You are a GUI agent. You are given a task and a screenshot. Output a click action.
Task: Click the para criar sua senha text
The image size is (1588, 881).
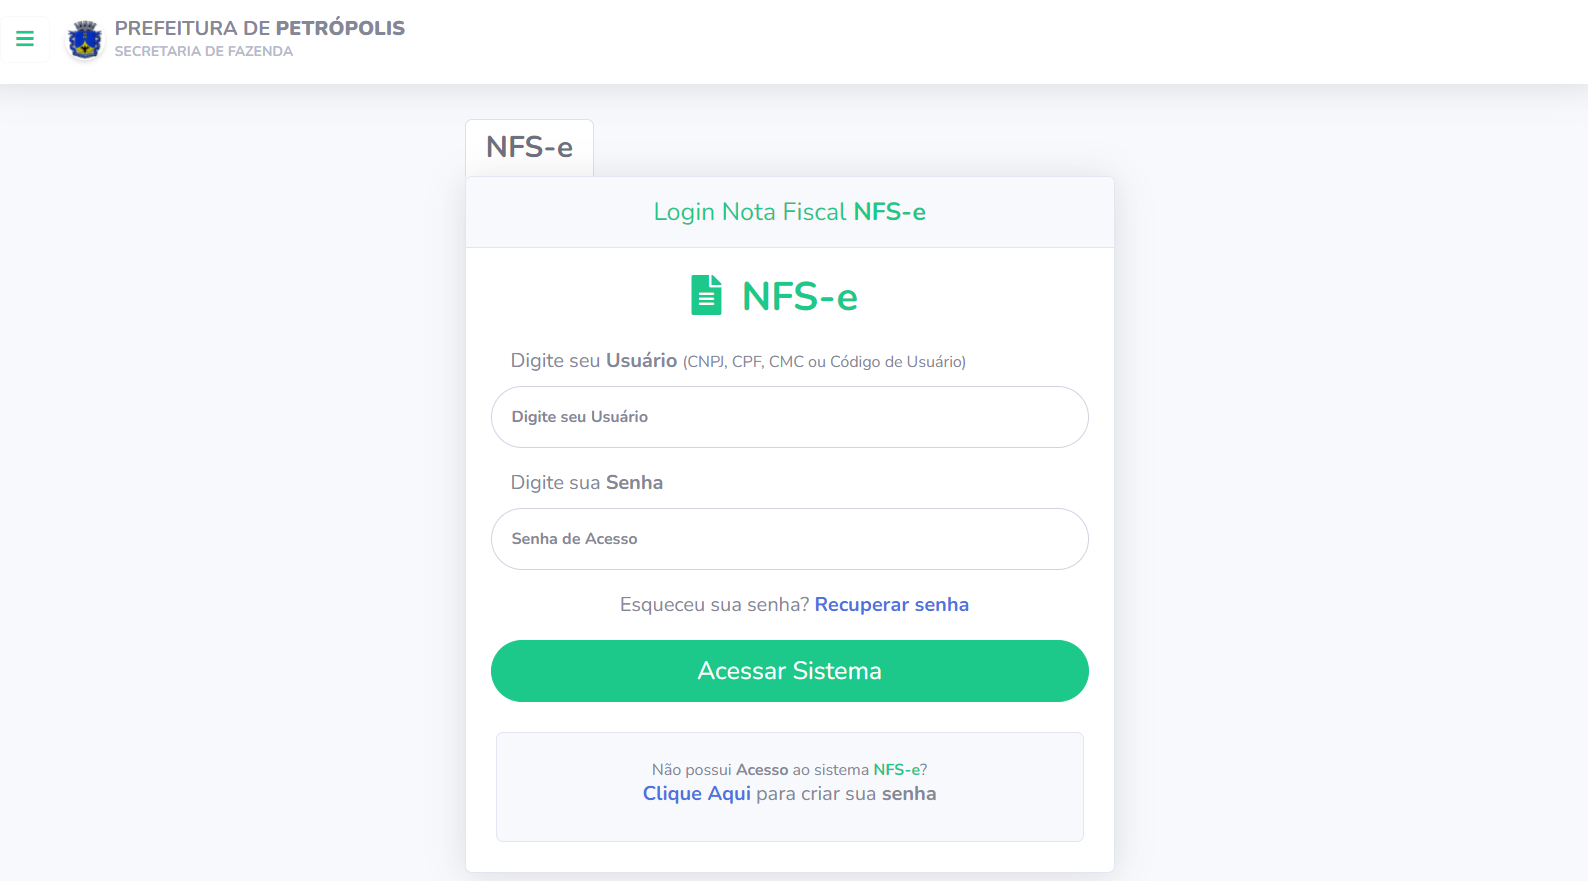tap(846, 794)
